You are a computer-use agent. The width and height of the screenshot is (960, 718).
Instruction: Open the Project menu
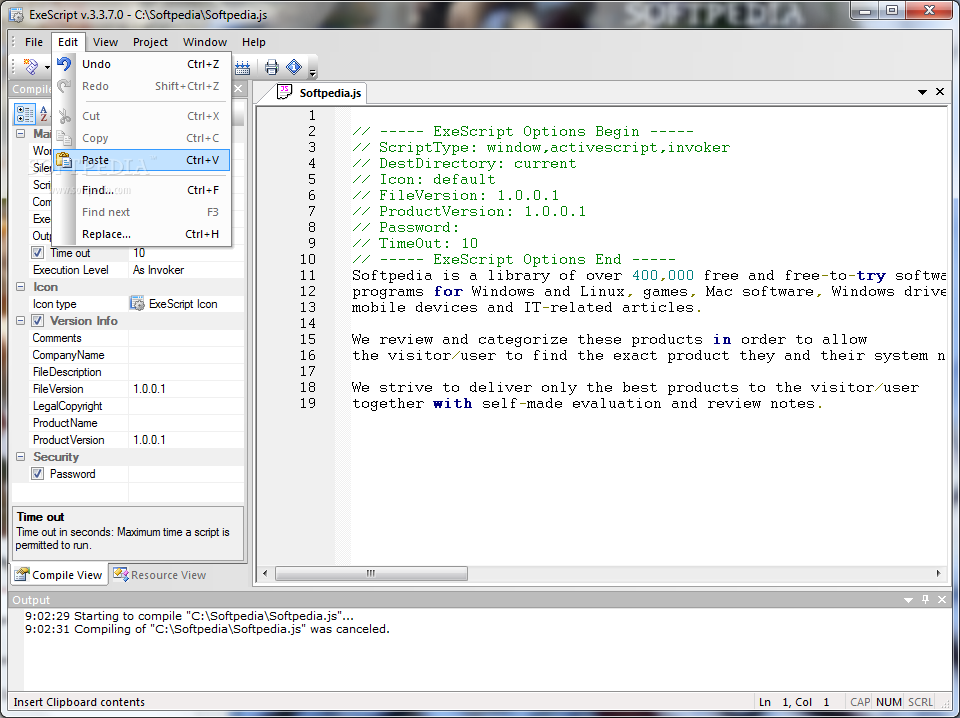pos(150,42)
